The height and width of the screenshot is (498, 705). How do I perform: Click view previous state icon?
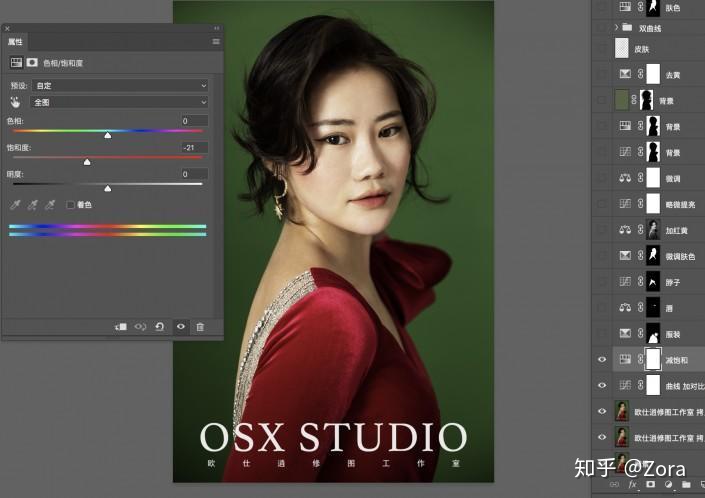[x=140, y=327]
